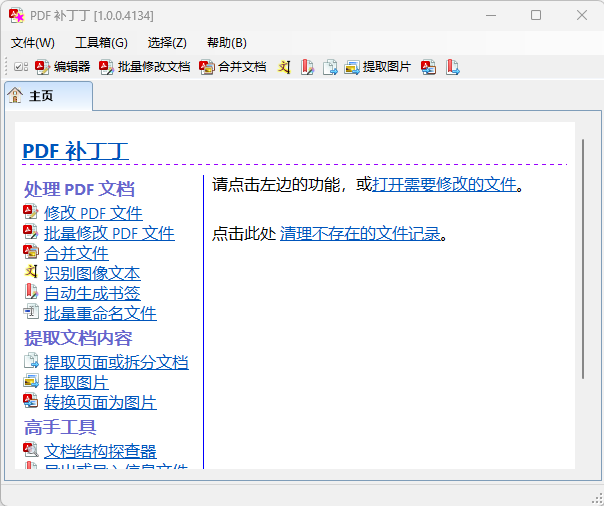Close the PDF 补丁丁 window
The image size is (604, 506).
click(x=582, y=15)
